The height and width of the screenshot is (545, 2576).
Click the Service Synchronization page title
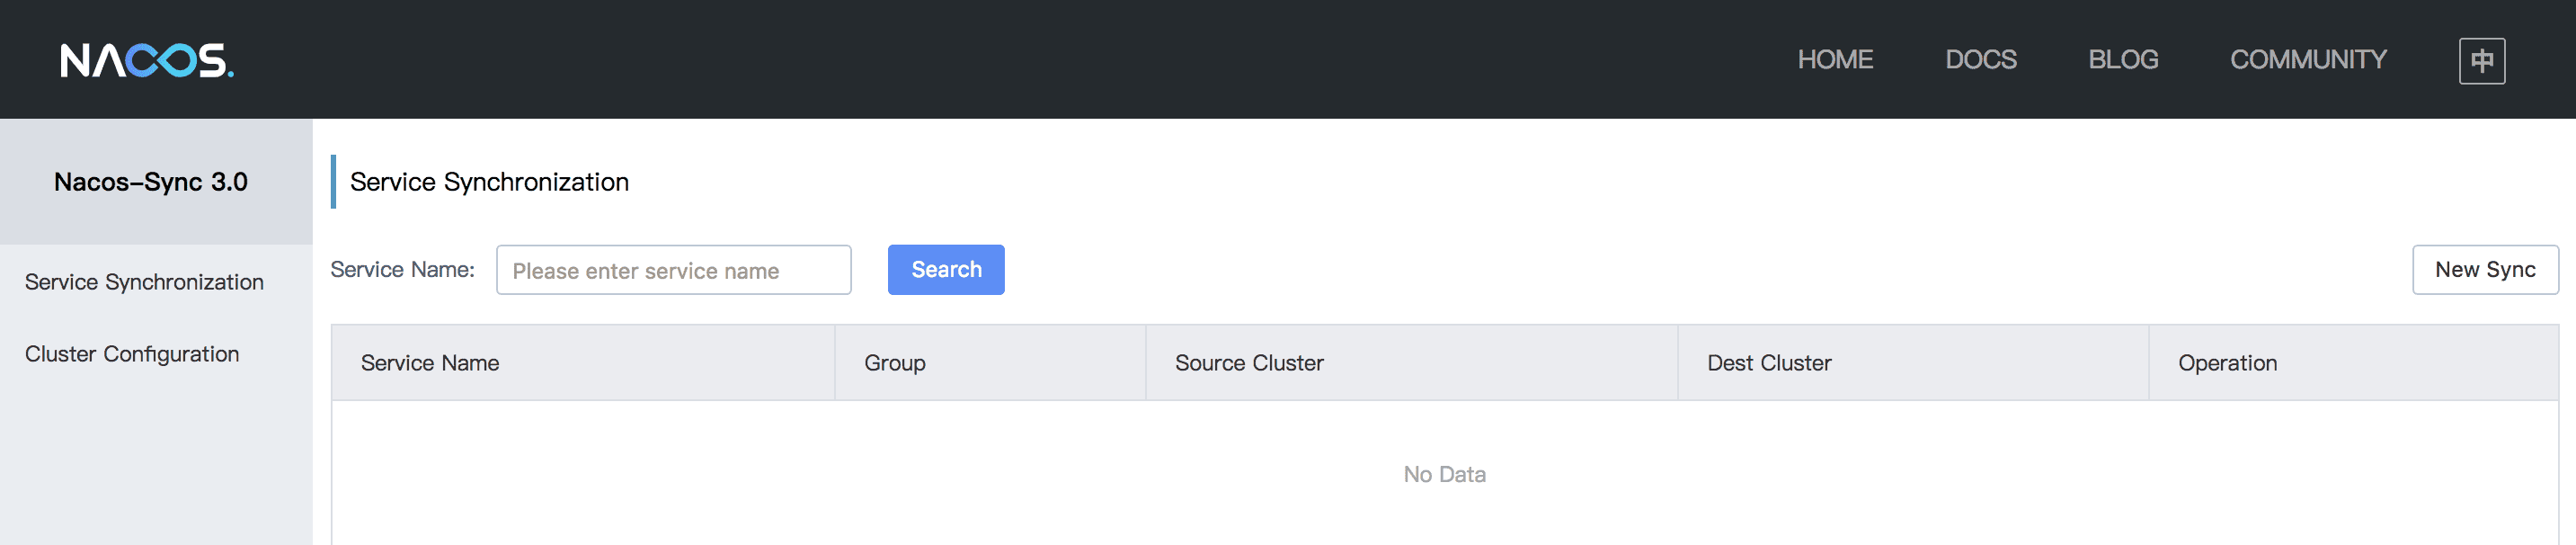point(489,182)
